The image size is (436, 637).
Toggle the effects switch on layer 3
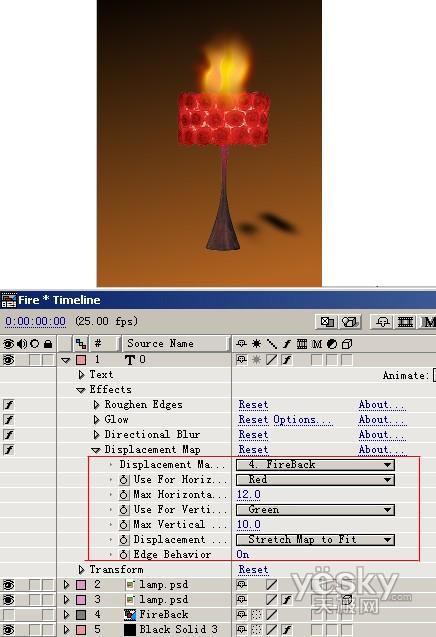287,600
